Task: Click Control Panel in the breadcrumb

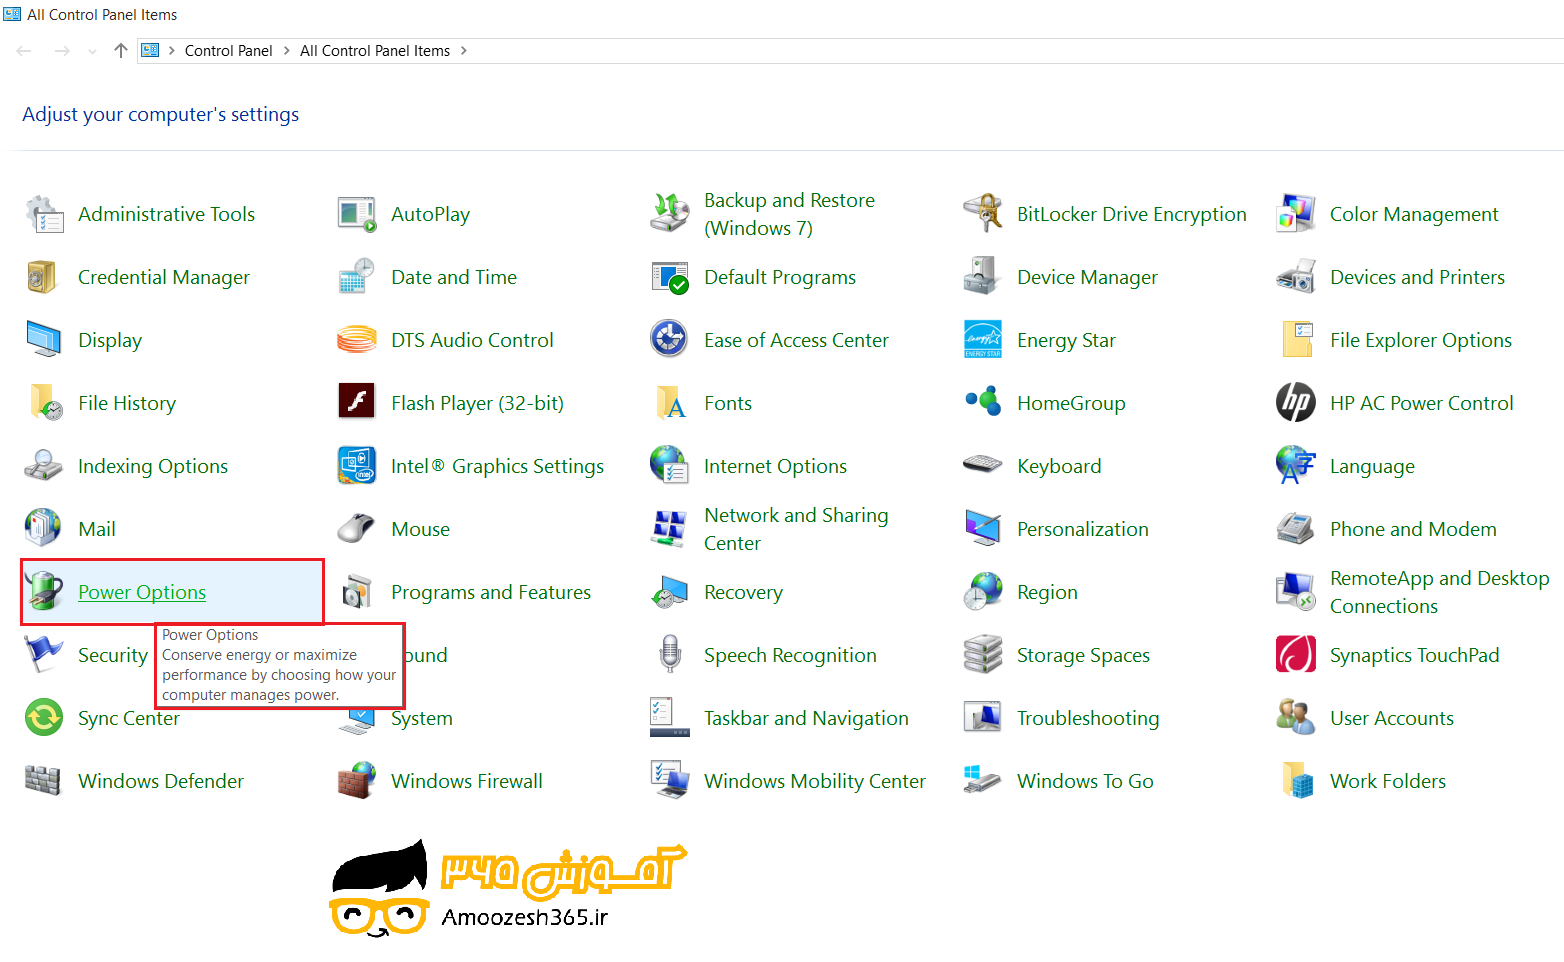Action: click(228, 50)
